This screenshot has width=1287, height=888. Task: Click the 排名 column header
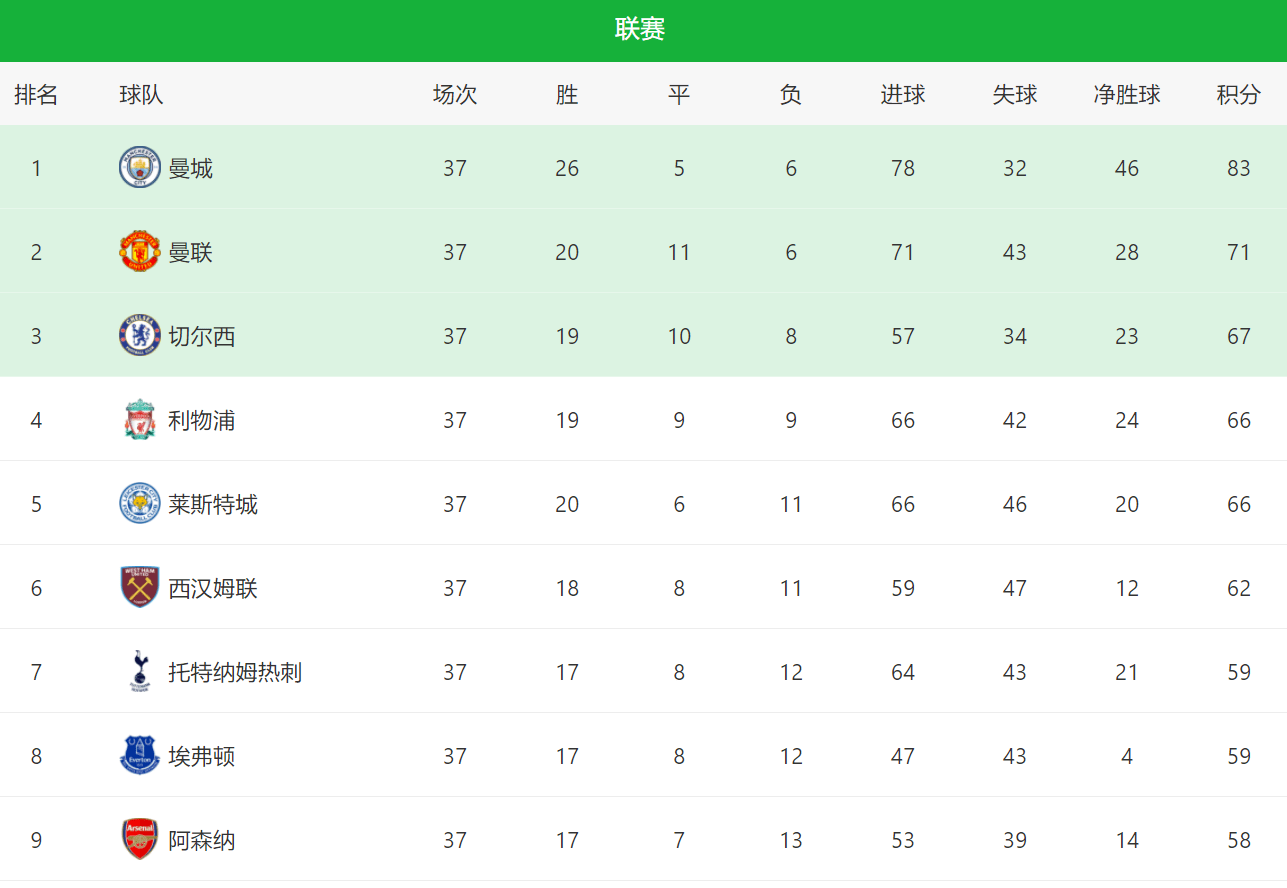pos(36,95)
